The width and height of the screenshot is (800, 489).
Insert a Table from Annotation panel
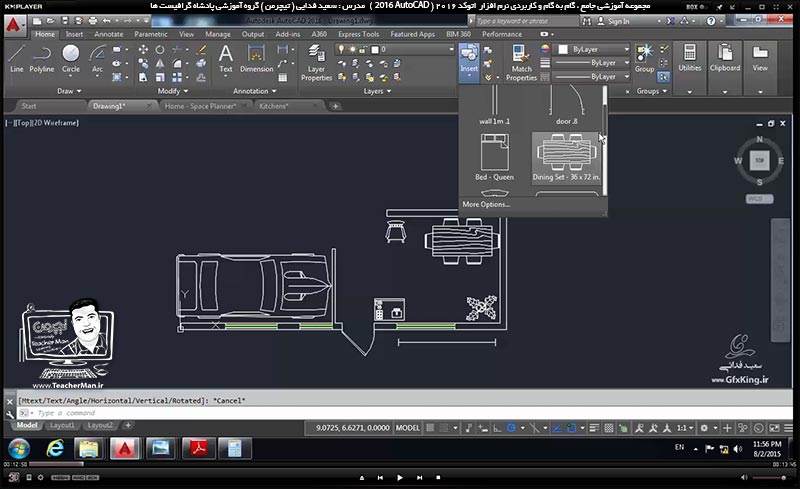283,78
